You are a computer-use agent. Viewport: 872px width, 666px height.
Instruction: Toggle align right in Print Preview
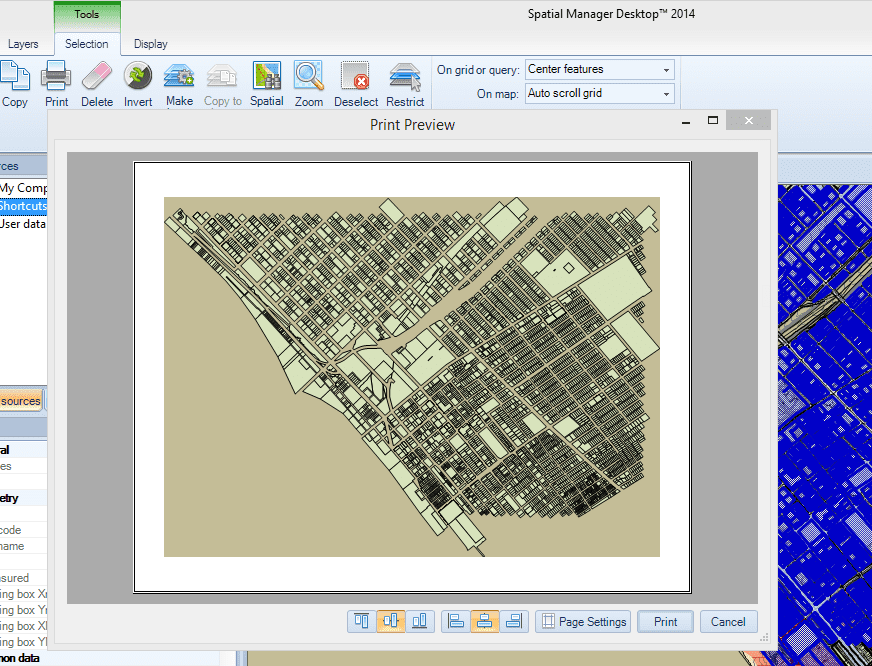click(x=514, y=621)
